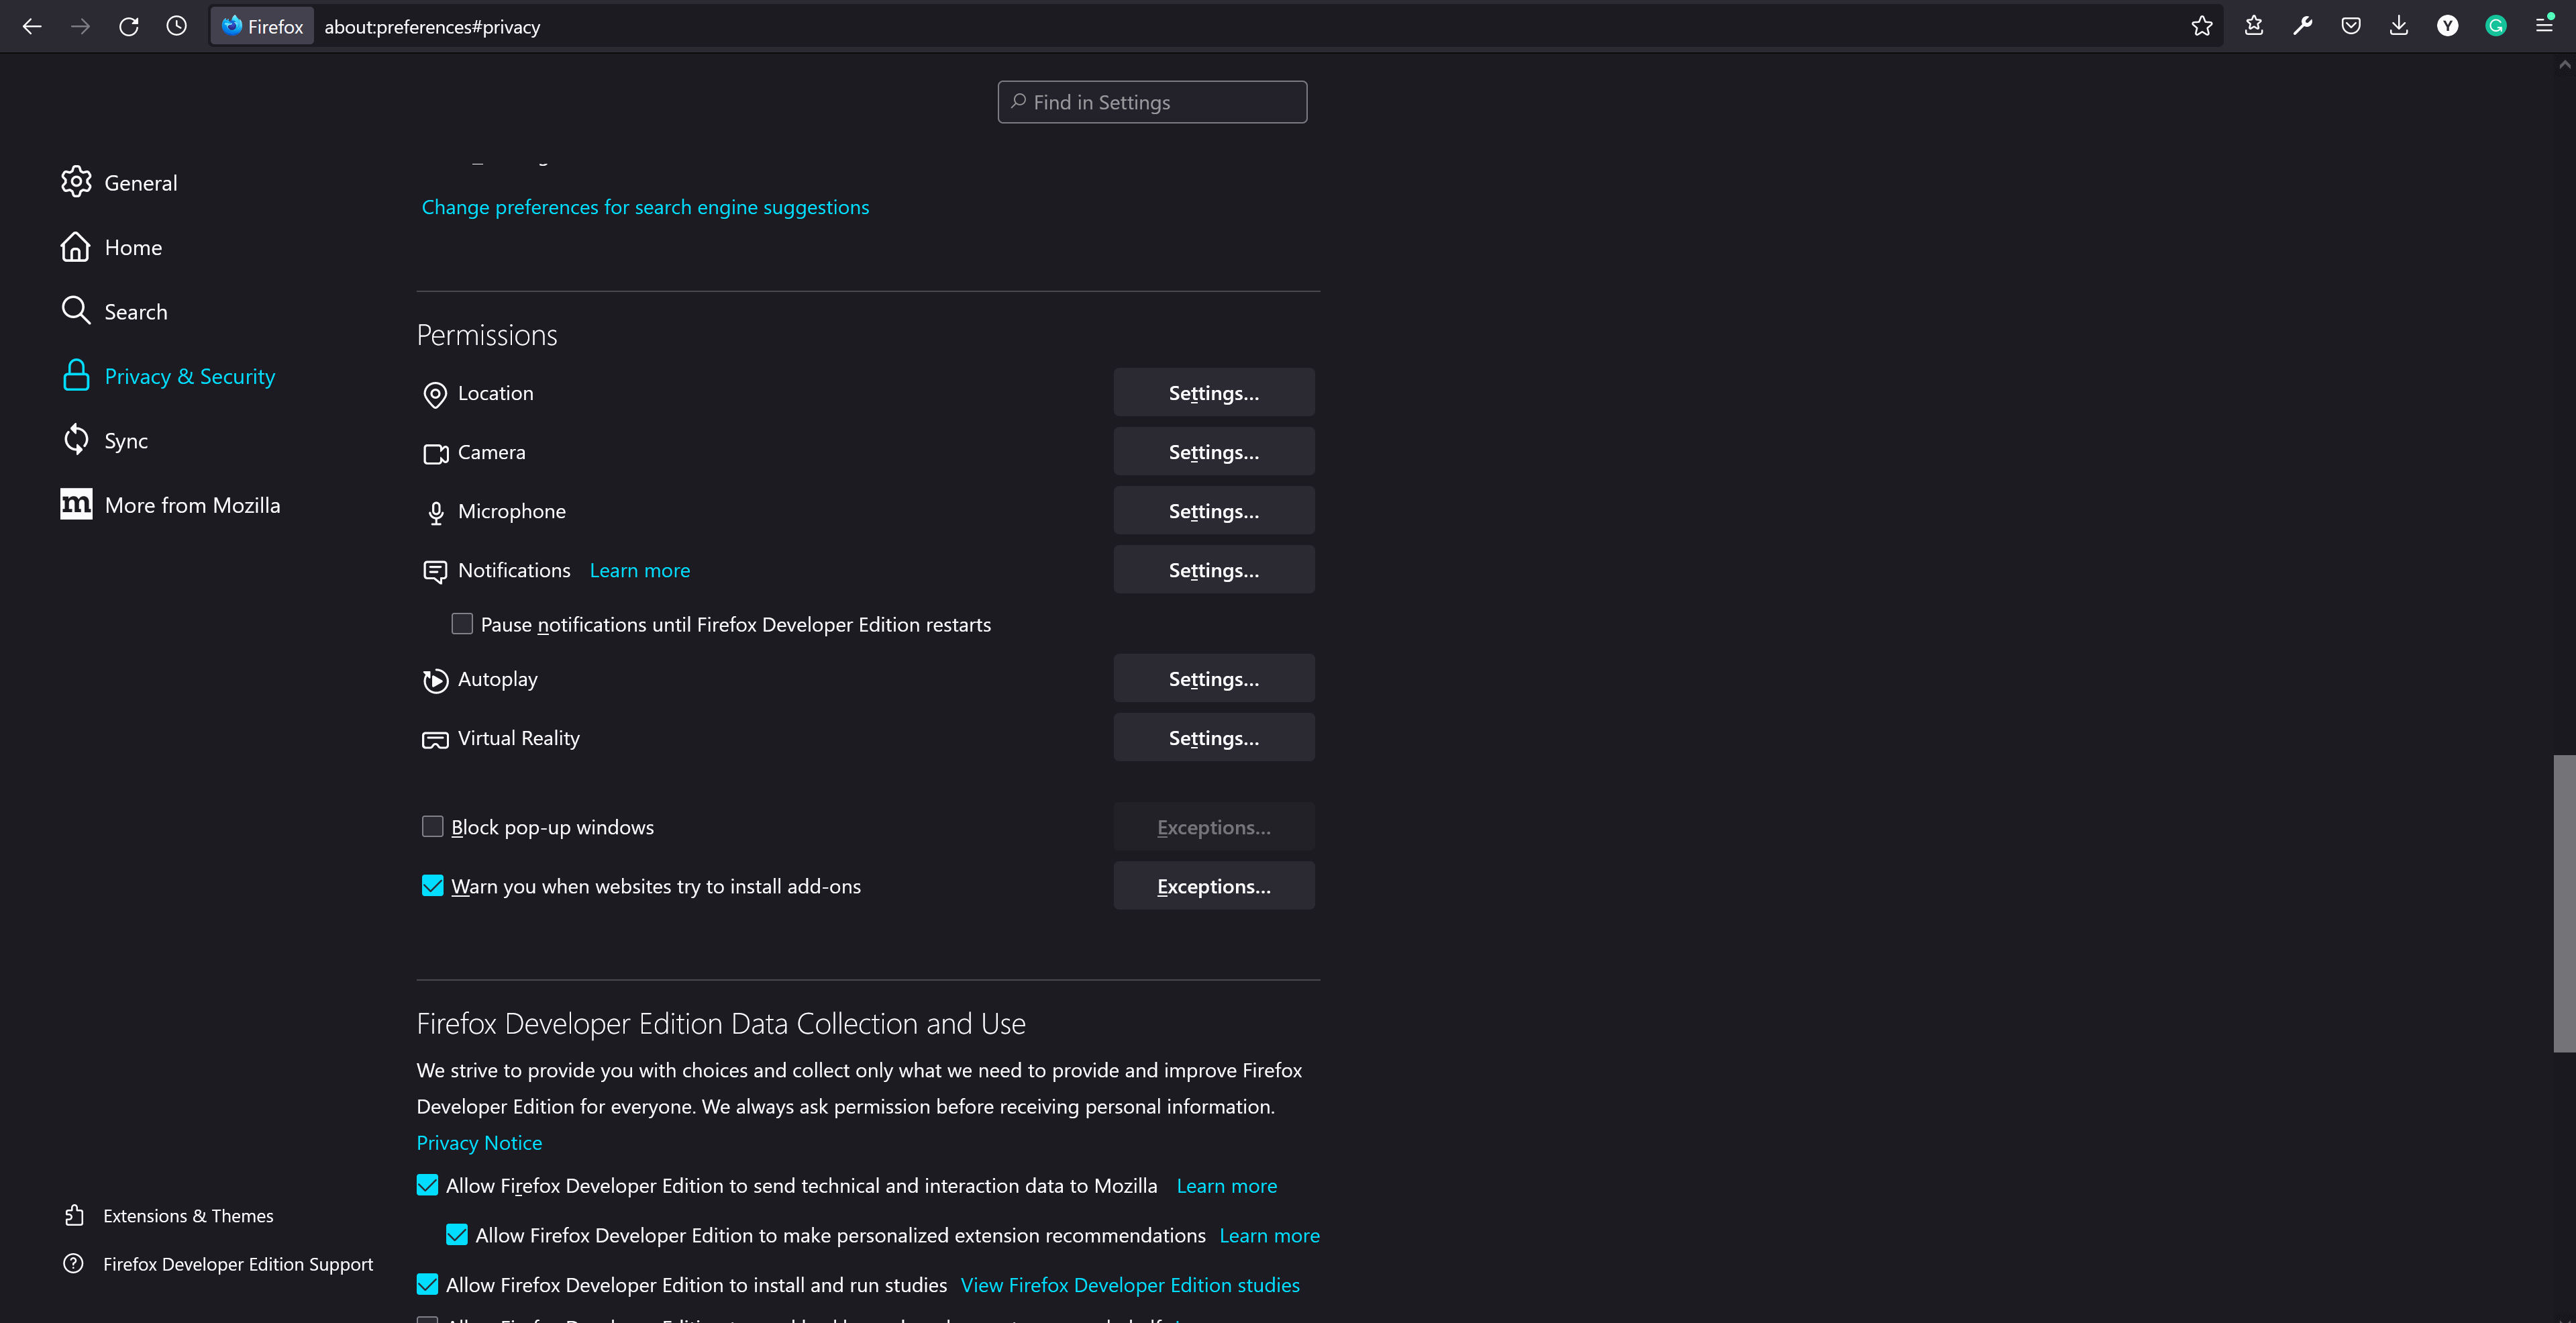This screenshot has height=1323, width=2576.
Task: Click the address bar URL
Action: click(x=432, y=27)
